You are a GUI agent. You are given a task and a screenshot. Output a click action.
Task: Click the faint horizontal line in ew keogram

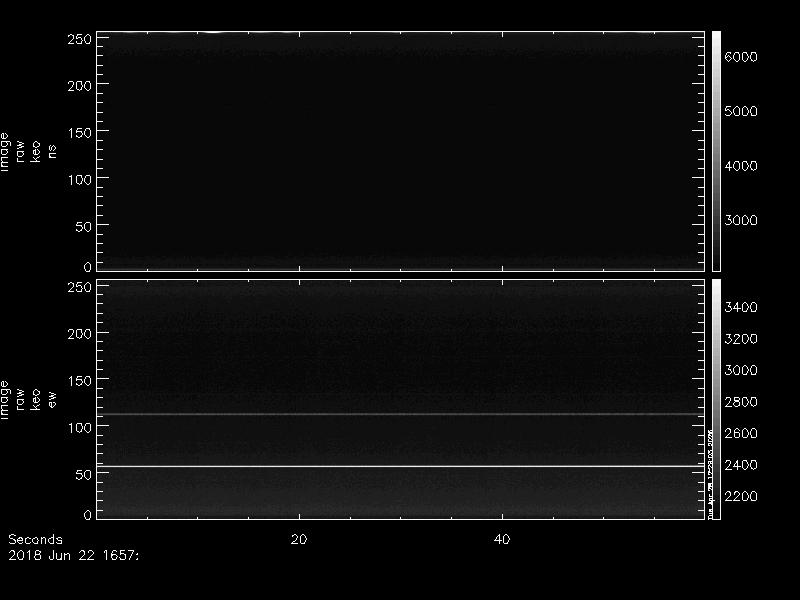401,414
